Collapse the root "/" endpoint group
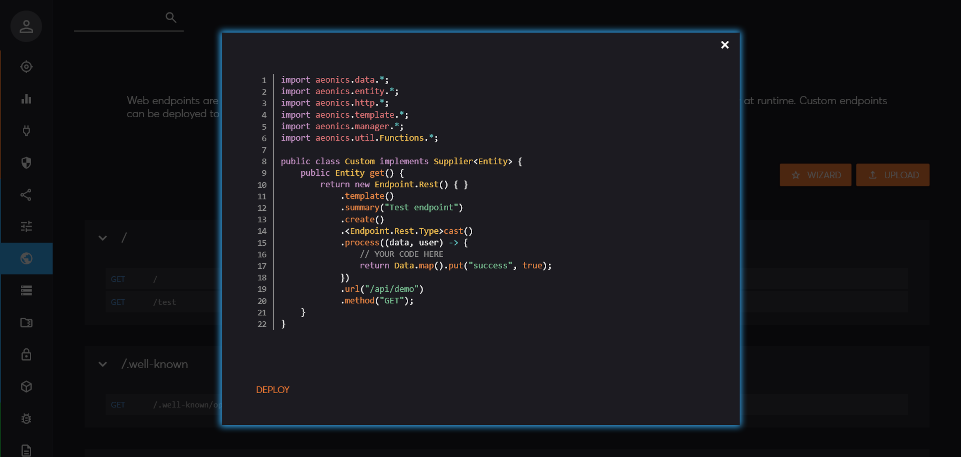Screen dimensions: 961x457 click(x=102, y=238)
